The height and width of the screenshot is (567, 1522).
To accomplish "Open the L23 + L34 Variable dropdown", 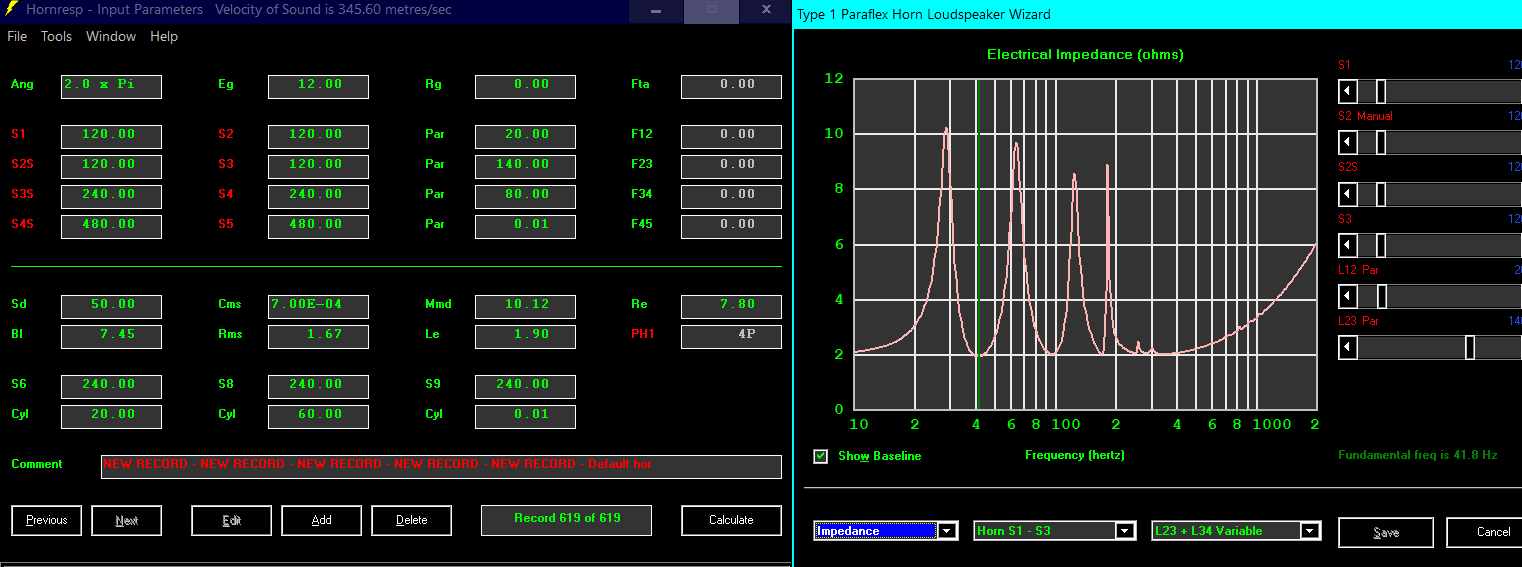I will (1310, 531).
